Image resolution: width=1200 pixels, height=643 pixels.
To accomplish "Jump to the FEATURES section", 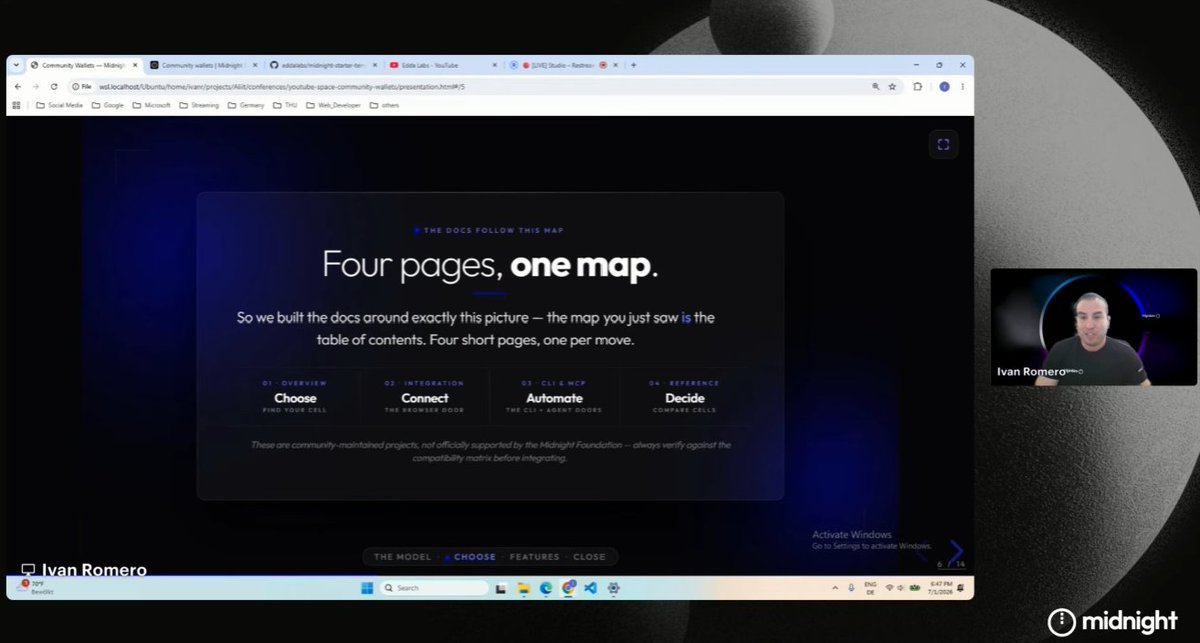I will 534,557.
